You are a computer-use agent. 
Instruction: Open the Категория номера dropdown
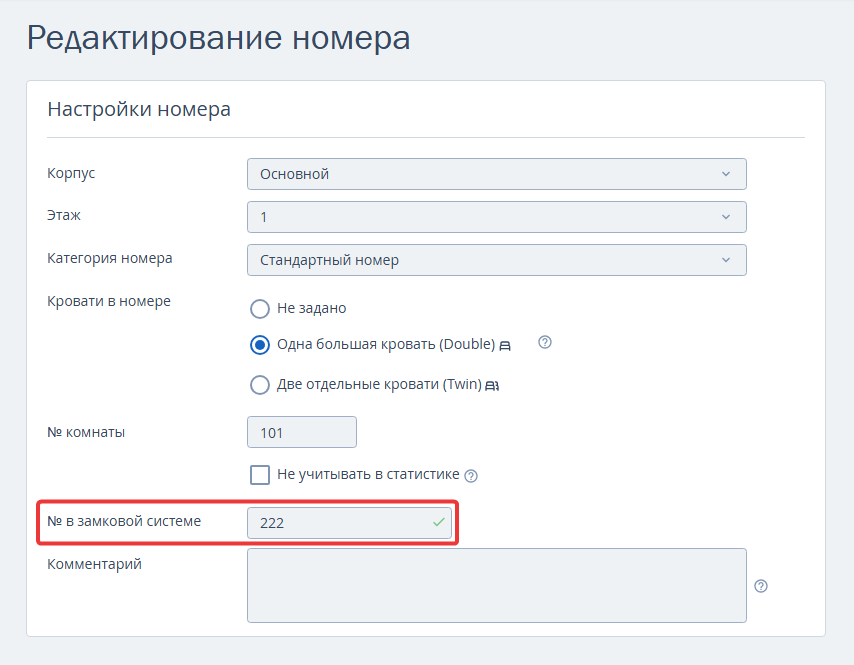496,260
